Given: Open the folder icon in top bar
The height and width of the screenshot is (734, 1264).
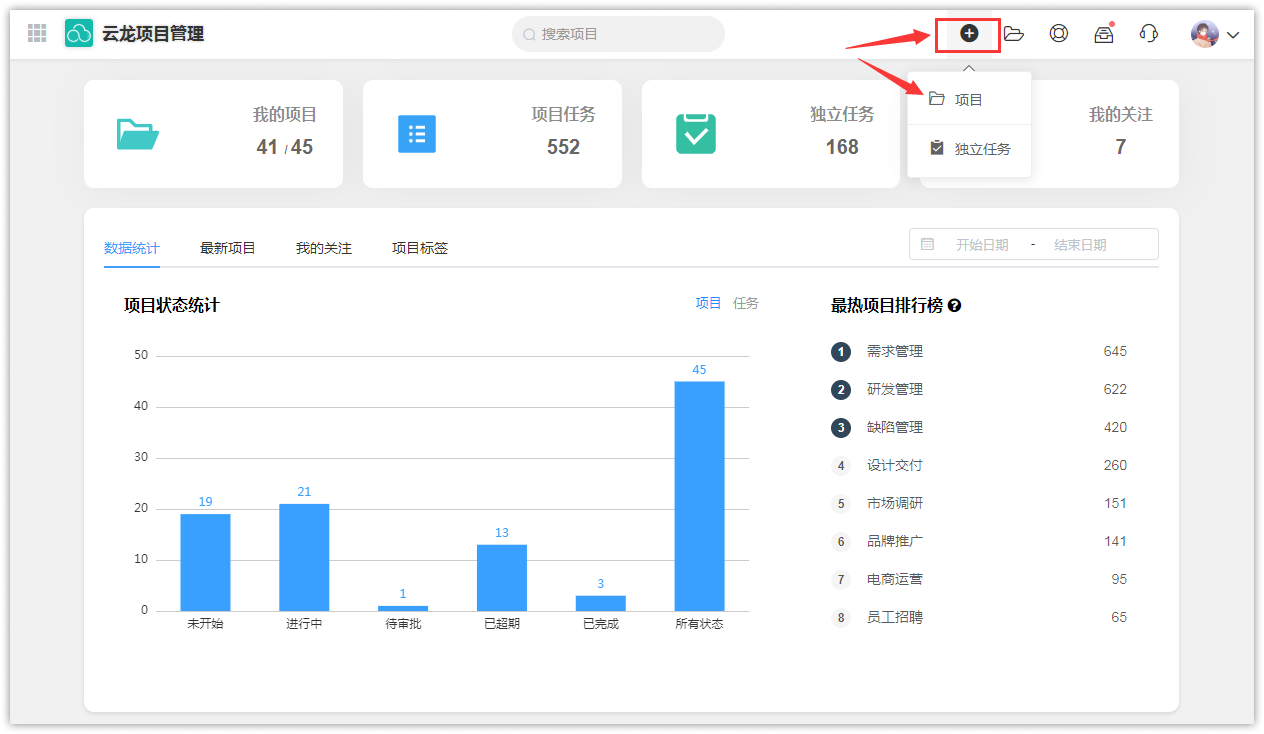Looking at the screenshot, I should [x=1013, y=34].
